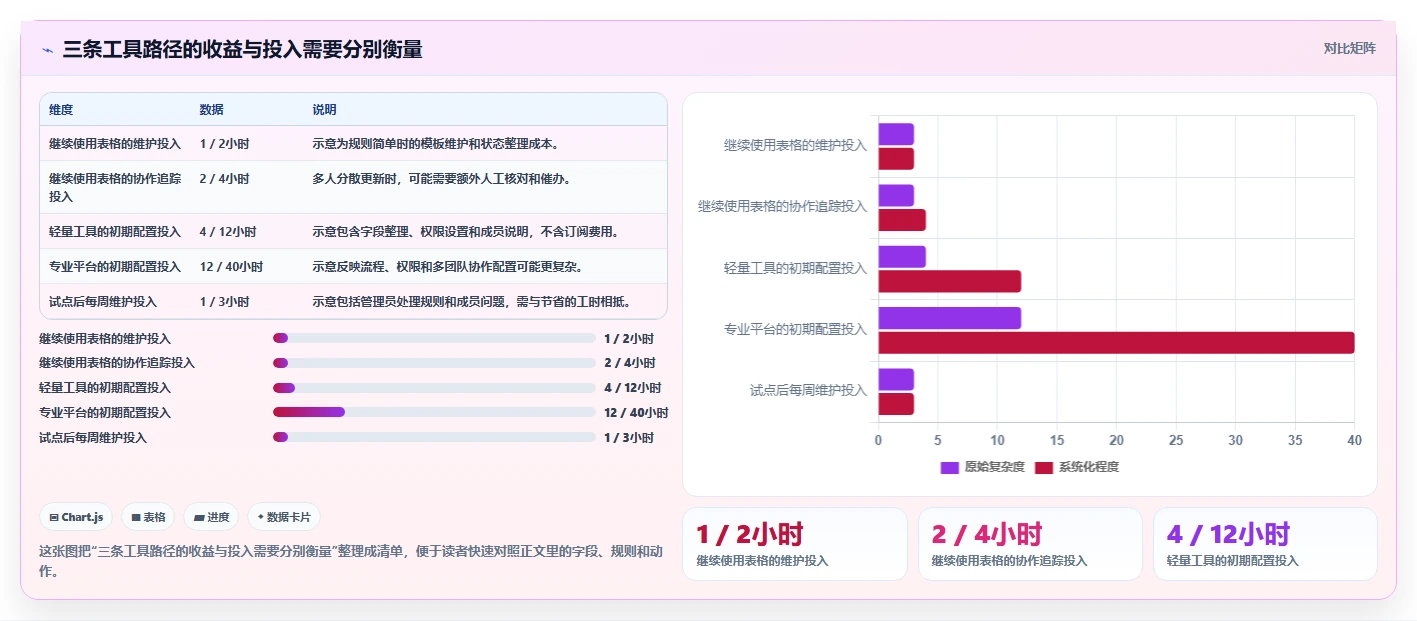Select the 数据卡片 chip
Image resolution: width=1417 pixels, height=621 pixels.
pos(284,517)
